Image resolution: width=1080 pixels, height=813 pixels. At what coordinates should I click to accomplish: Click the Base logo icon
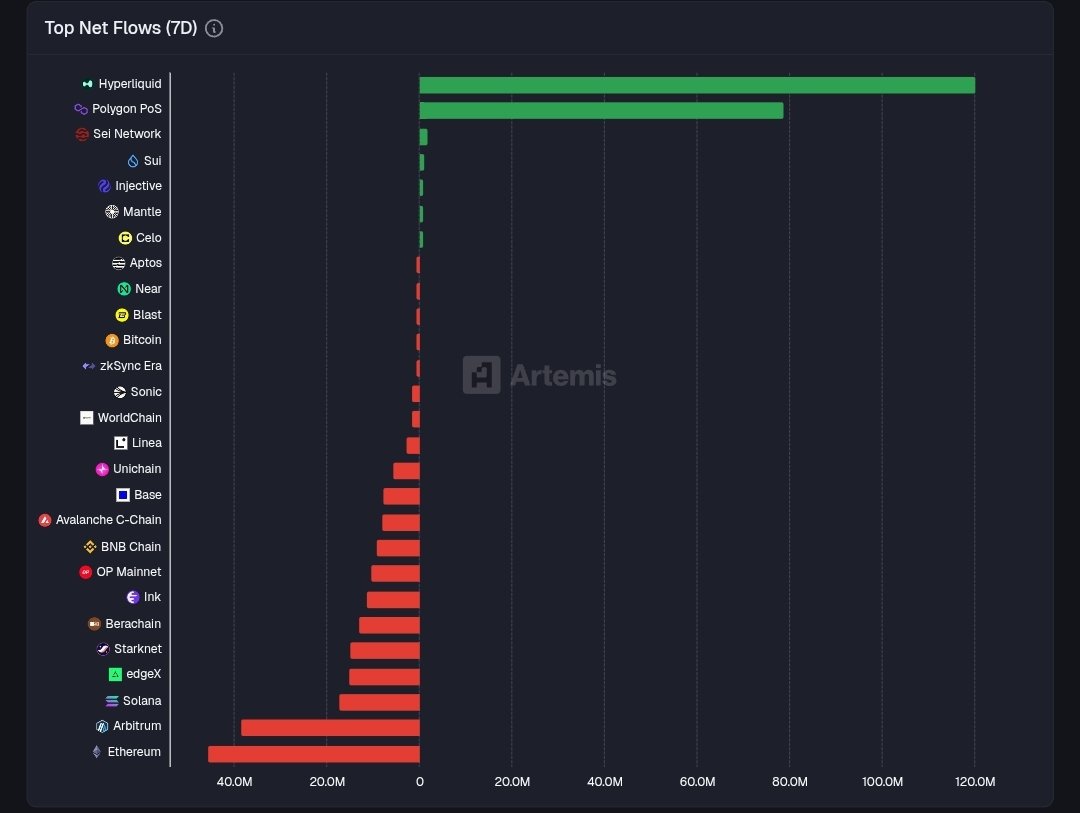pos(123,495)
